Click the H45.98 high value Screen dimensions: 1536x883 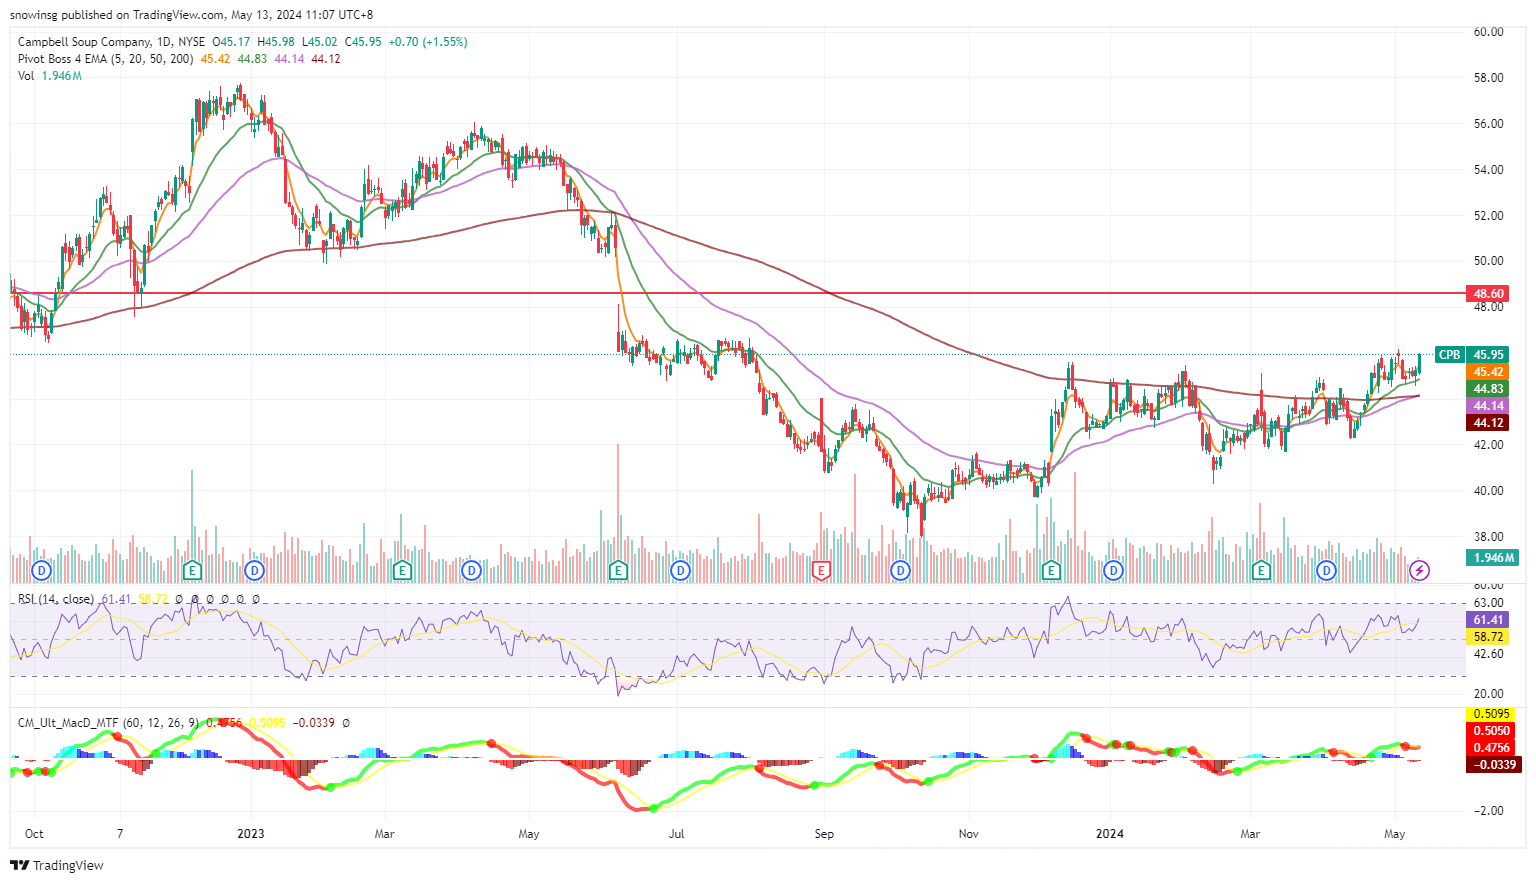(276, 42)
